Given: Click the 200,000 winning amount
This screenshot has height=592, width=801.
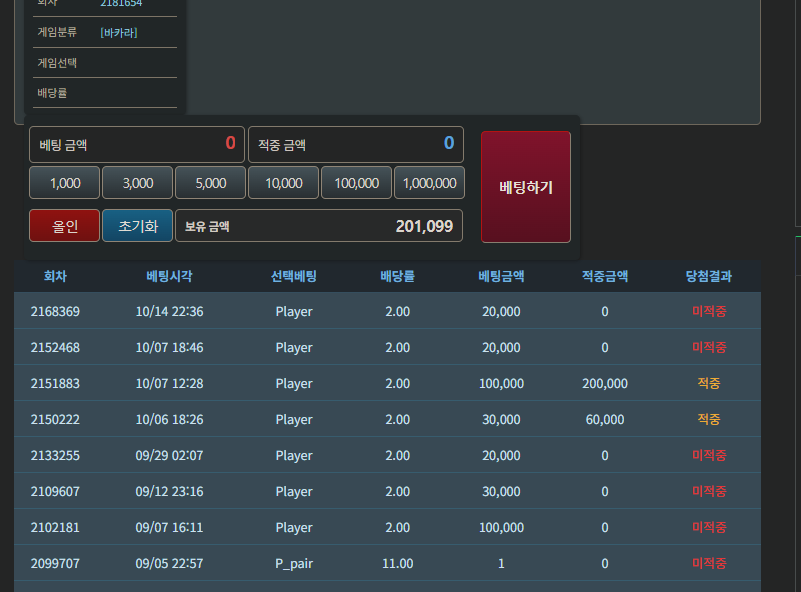Looking at the screenshot, I should coord(605,384).
